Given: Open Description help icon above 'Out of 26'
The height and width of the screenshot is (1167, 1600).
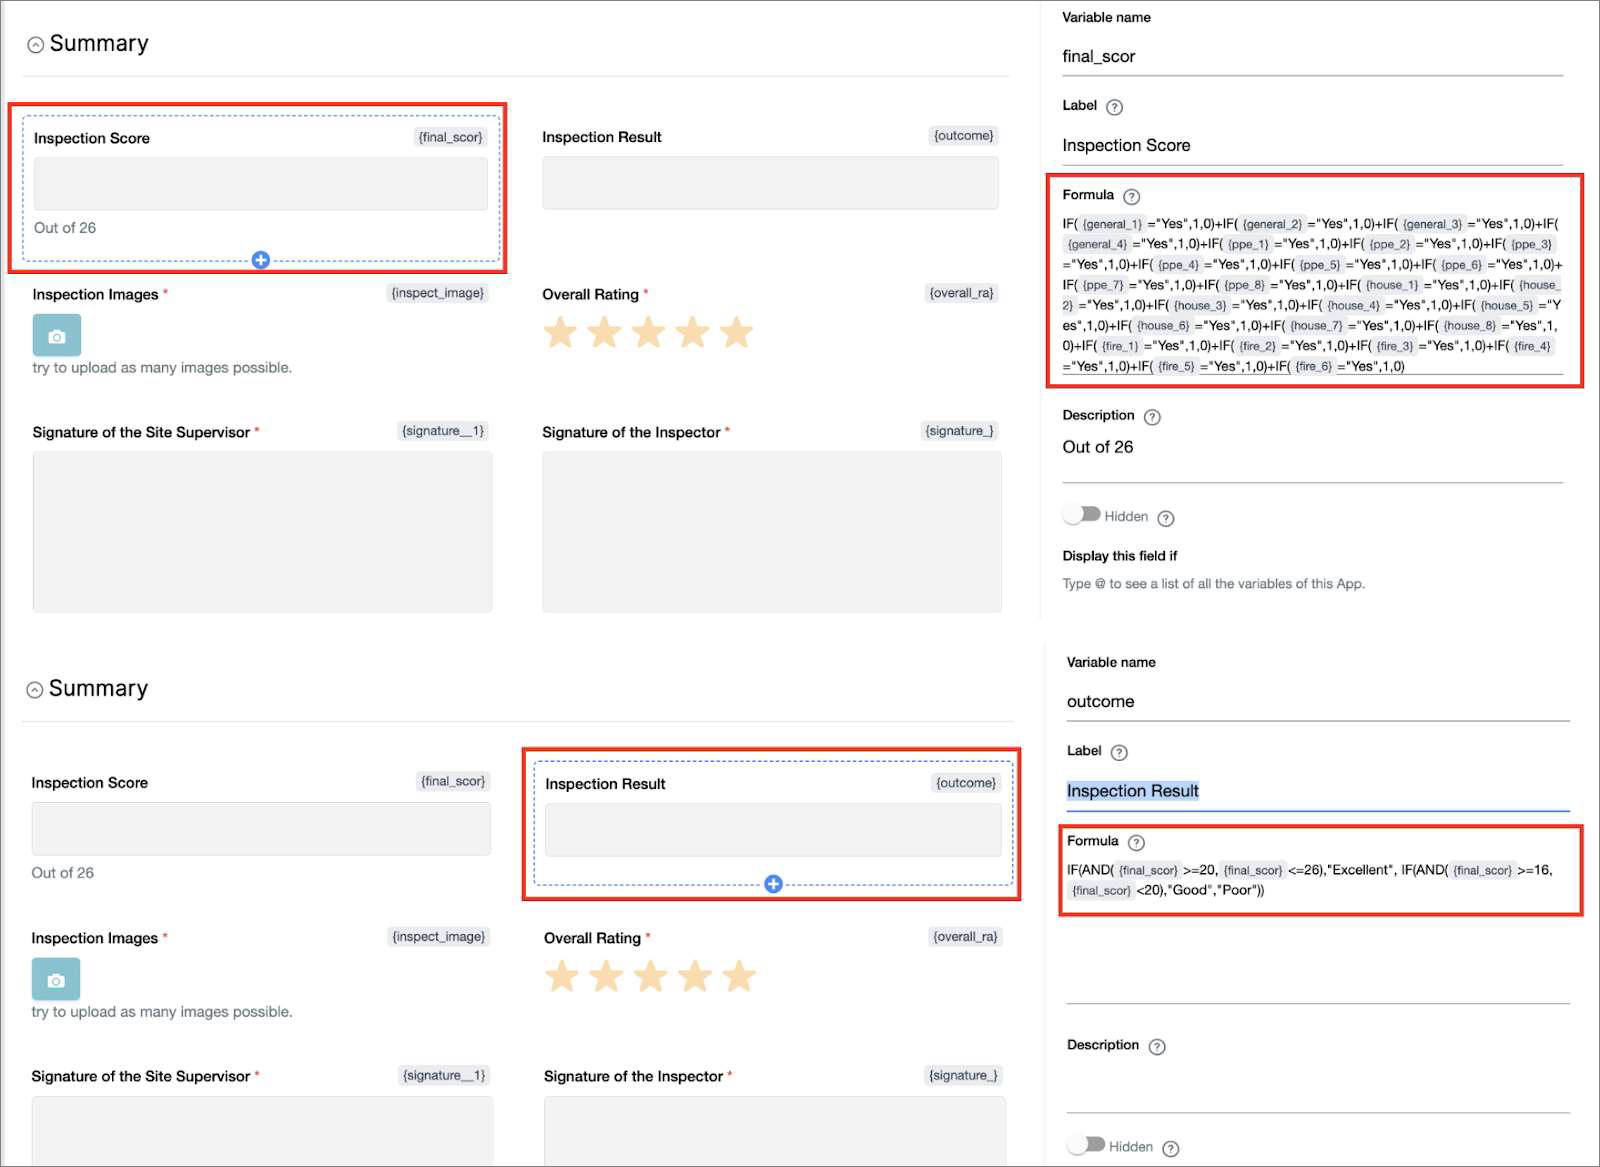Looking at the screenshot, I should 1152,417.
